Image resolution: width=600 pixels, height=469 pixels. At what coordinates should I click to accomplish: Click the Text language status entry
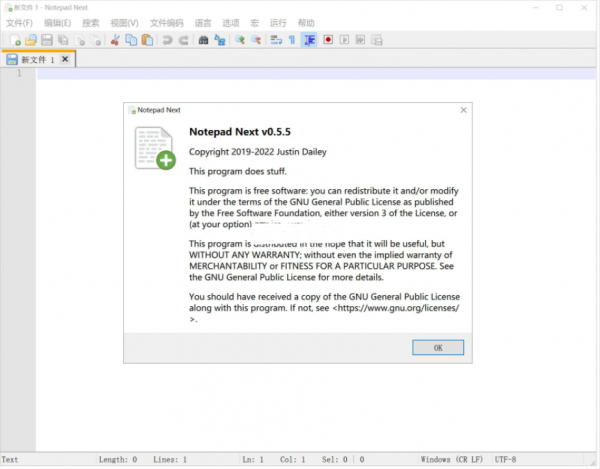pyautogui.click(x=10, y=459)
